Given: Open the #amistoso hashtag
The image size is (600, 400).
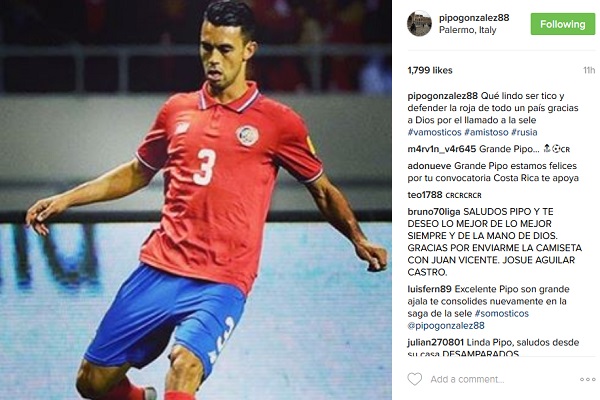Looking at the screenshot, I should (x=486, y=132).
